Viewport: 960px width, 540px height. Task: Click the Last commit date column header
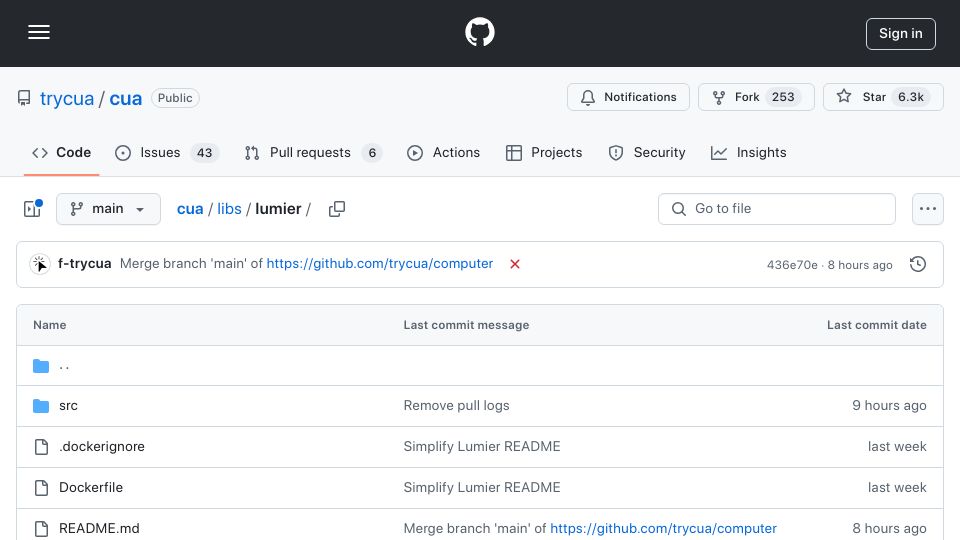(877, 325)
